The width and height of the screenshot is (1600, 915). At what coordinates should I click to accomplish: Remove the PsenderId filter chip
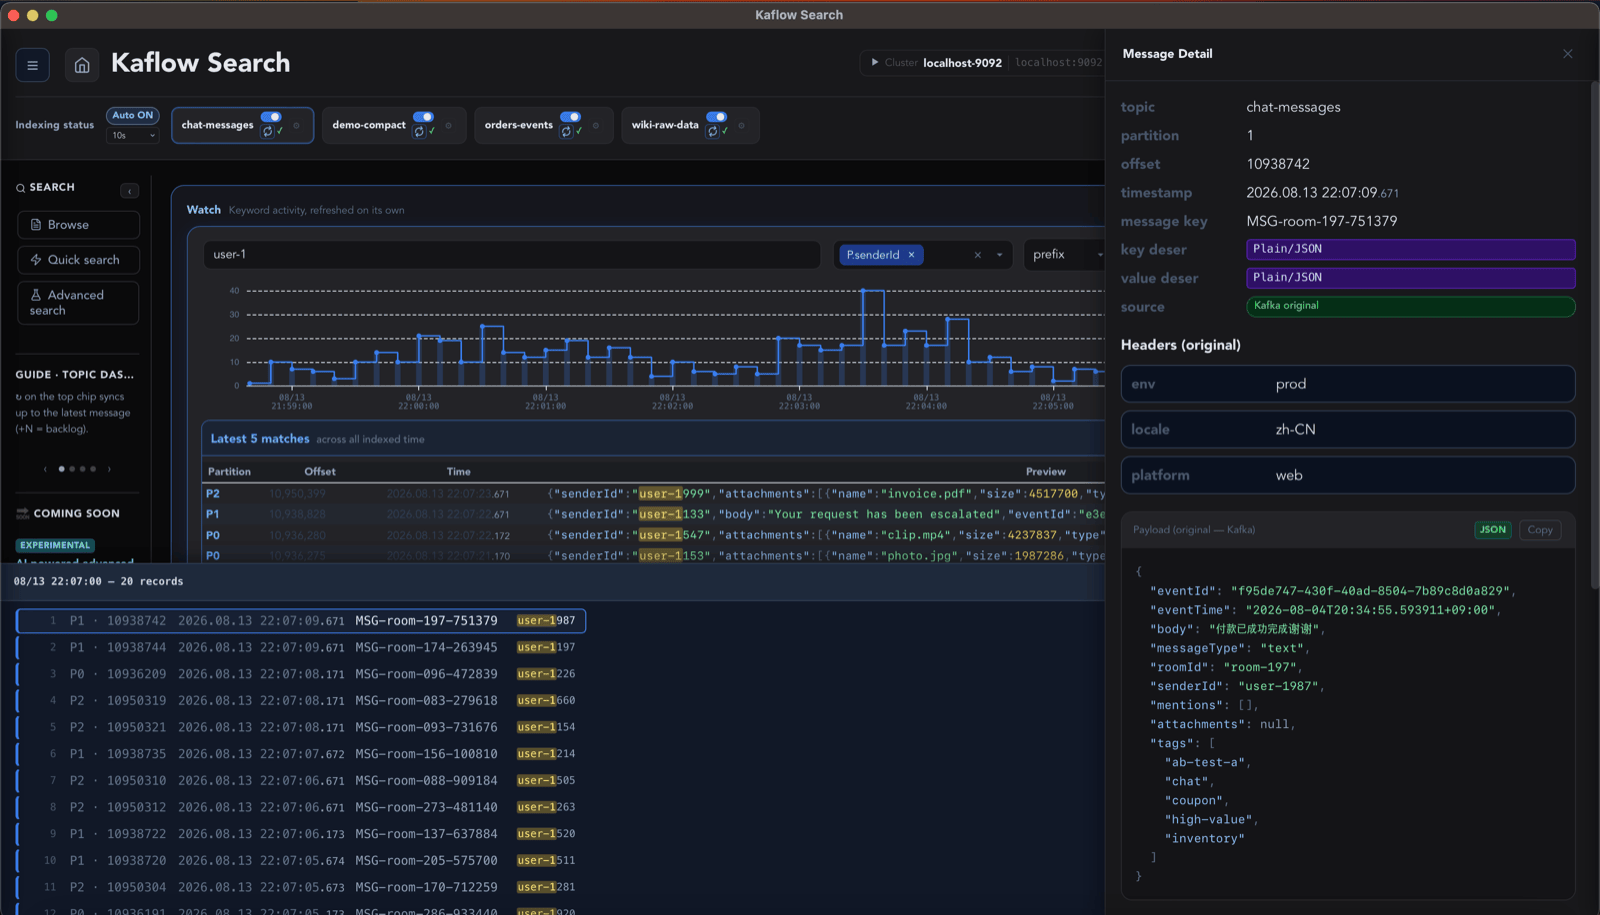911,255
